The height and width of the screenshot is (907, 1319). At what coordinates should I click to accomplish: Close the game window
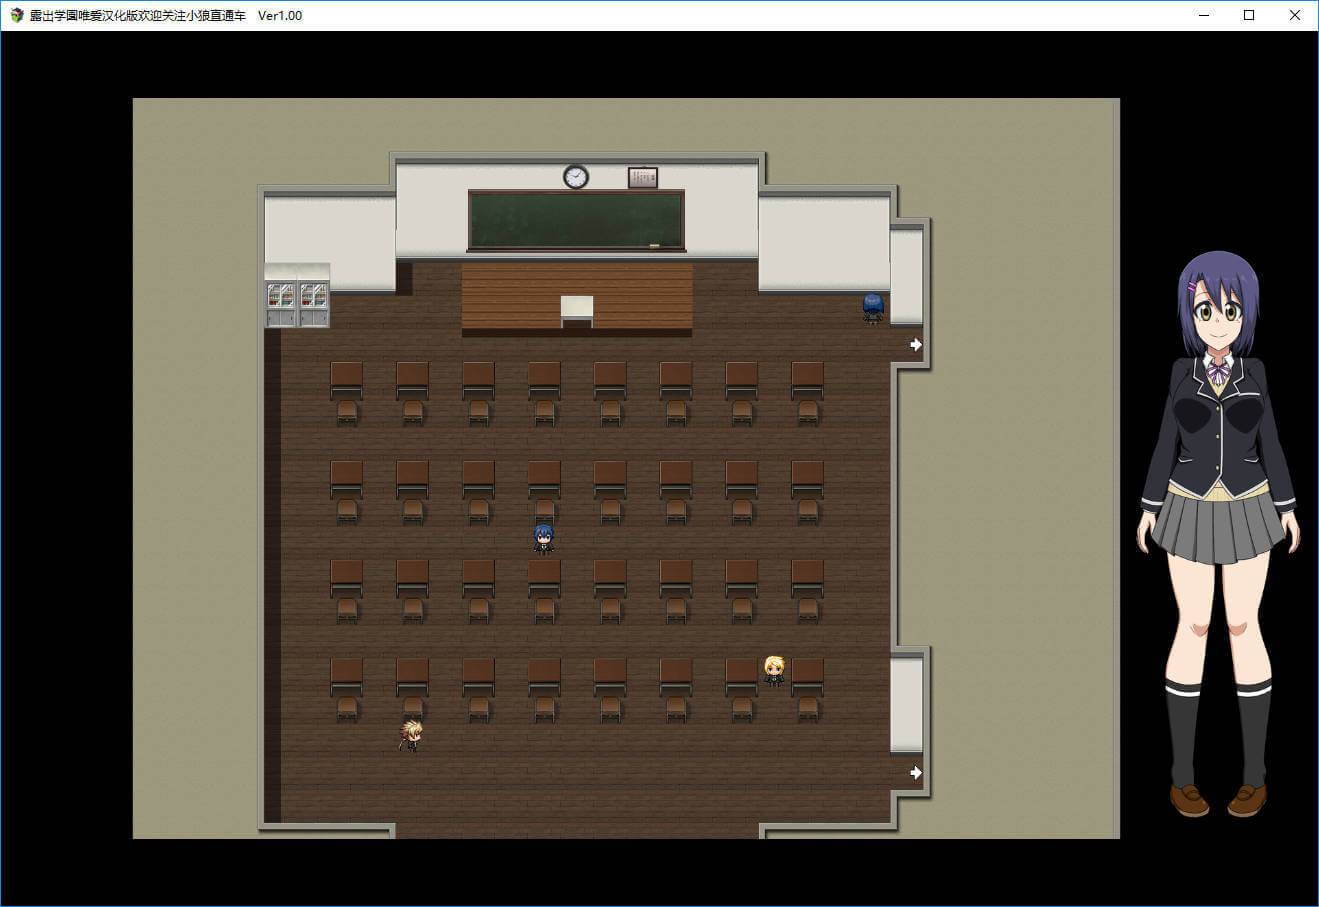(x=1295, y=15)
